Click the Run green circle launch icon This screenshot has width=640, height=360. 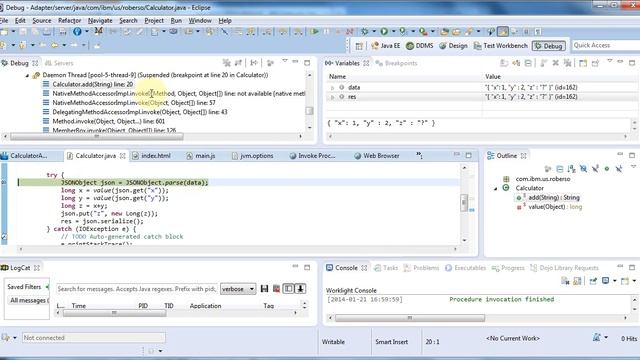[x=384, y=31]
